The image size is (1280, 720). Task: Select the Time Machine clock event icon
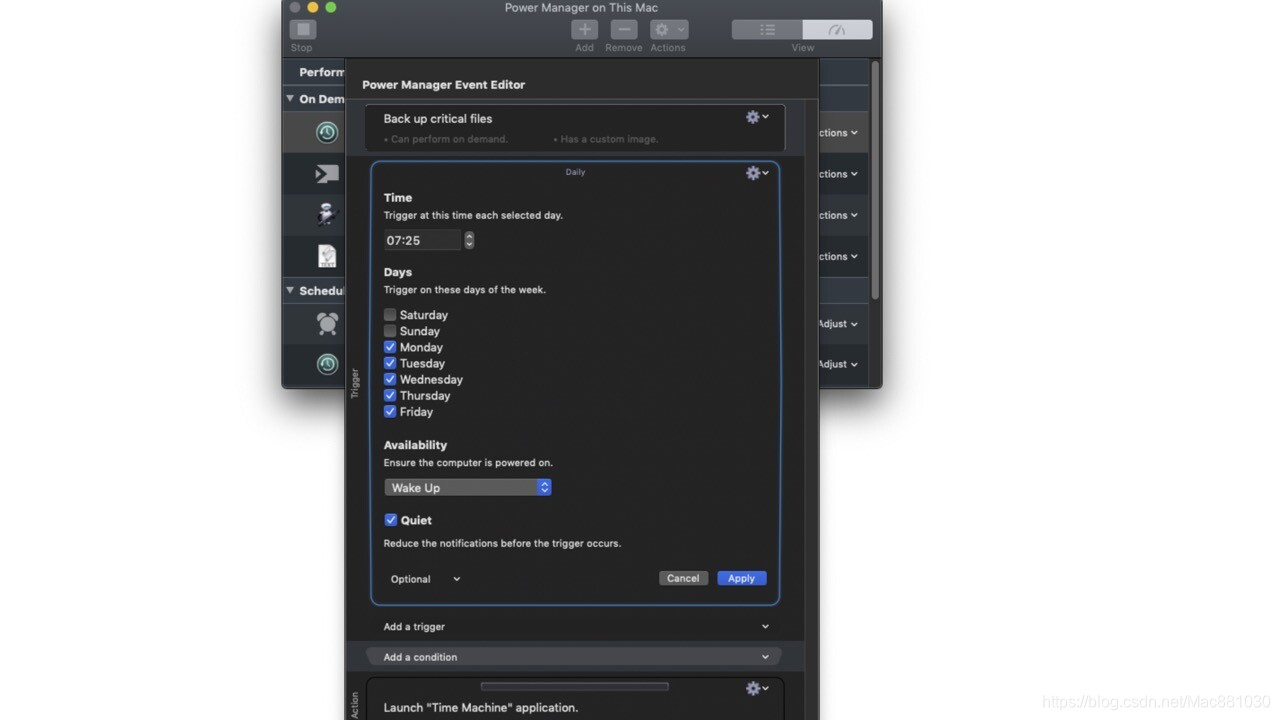(327, 132)
